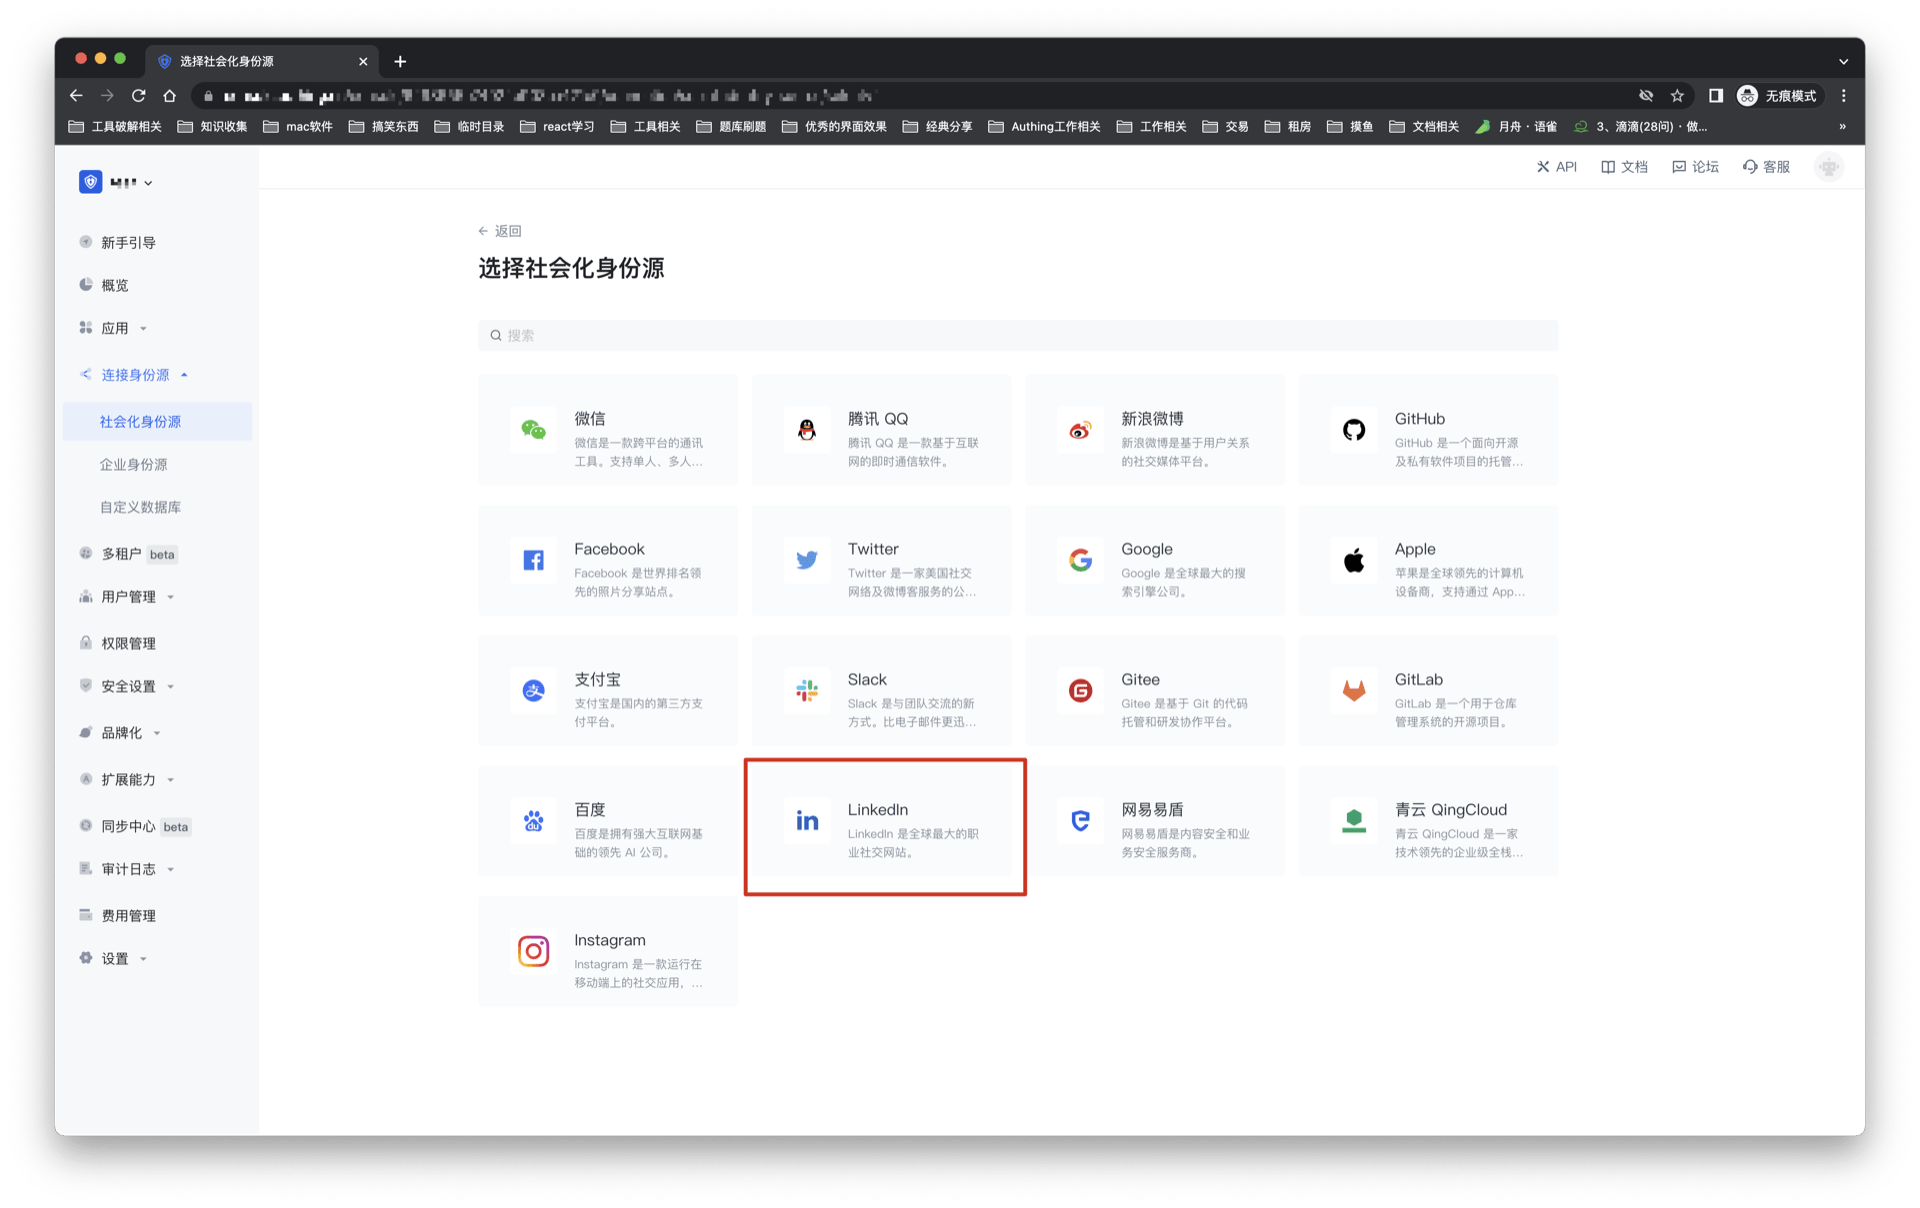This screenshot has height=1208, width=1920.
Task: Click the Baidu (百度) paw icon
Action: 533,821
